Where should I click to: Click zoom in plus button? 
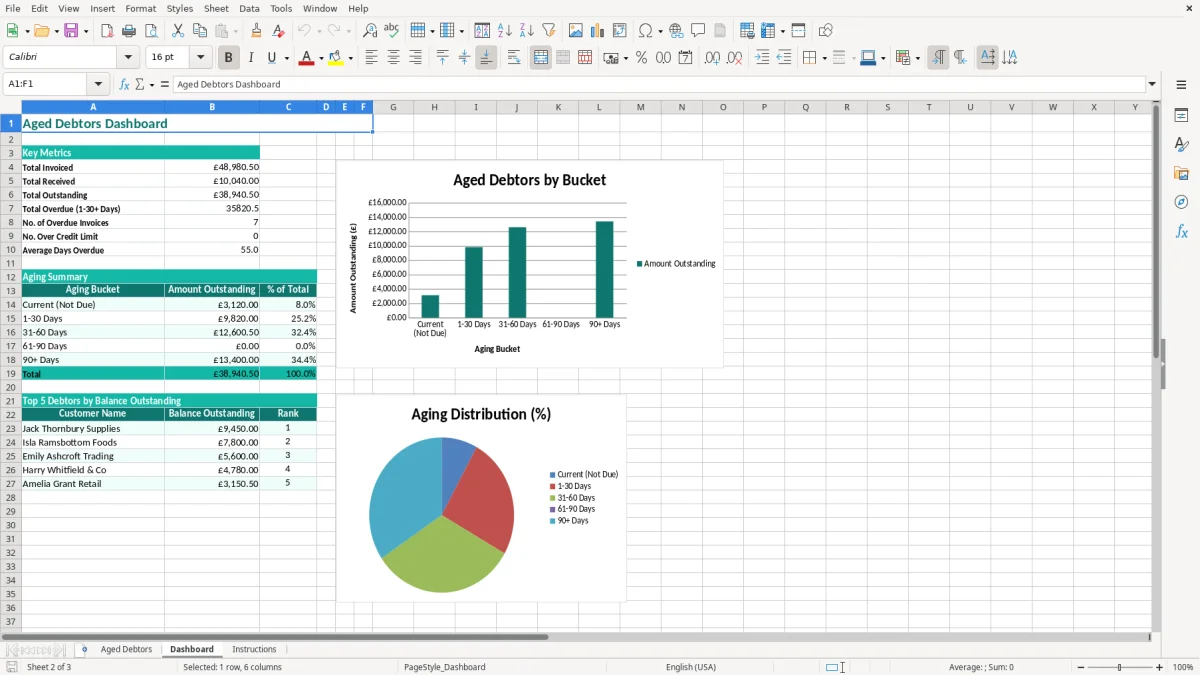coord(1160,667)
